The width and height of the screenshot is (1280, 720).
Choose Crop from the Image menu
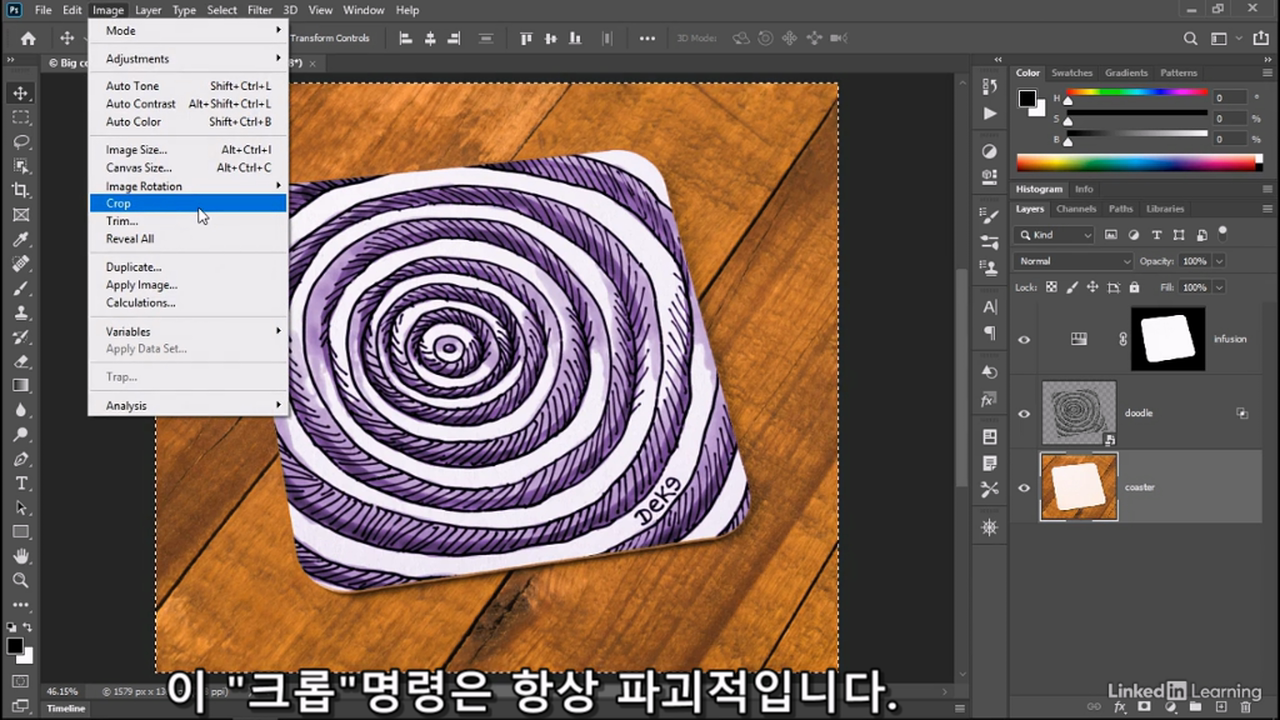[188, 203]
